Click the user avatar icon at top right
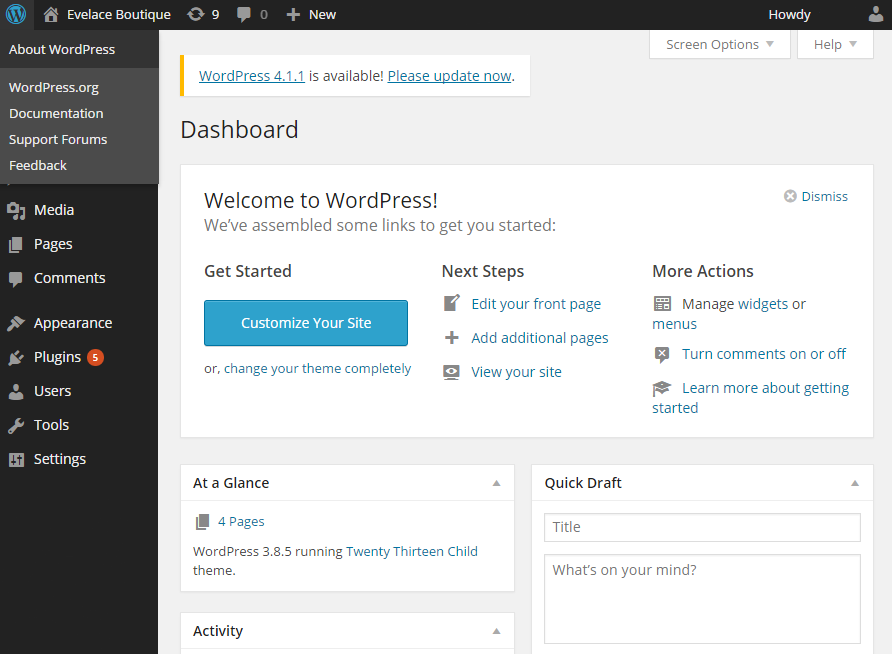The width and height of the screenshot is (892, 654). pos(877,14)
